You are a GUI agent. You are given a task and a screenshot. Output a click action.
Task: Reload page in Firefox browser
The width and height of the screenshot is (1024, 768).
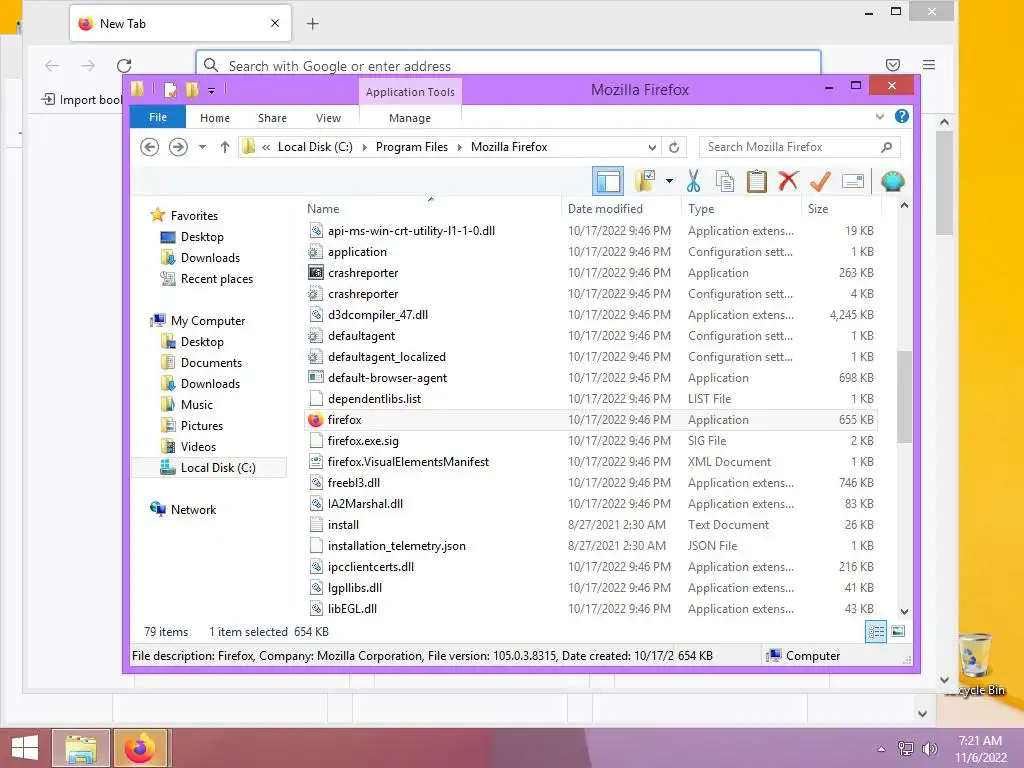(124, 65)
